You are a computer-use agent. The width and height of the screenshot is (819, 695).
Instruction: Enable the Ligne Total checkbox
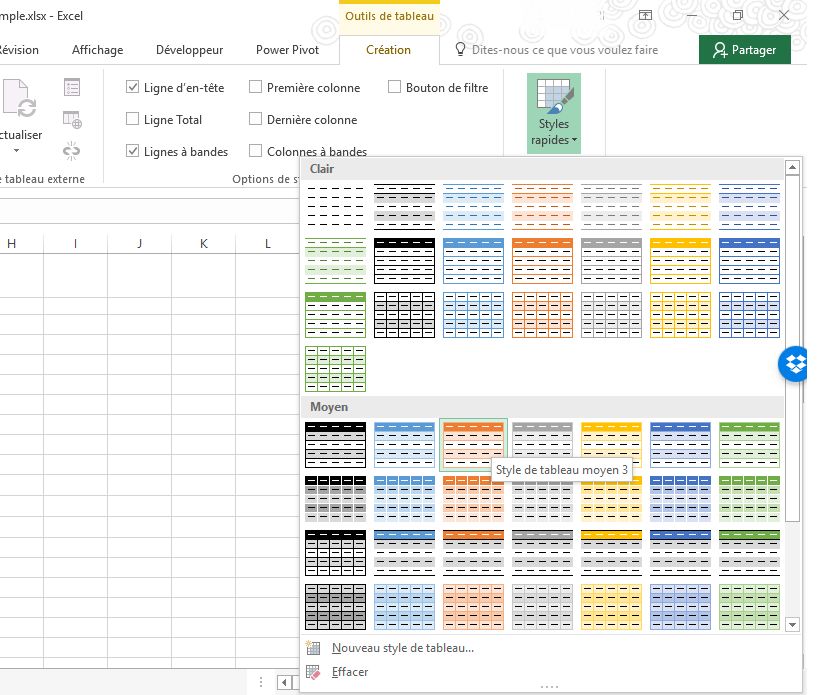[x=133, y=120]
